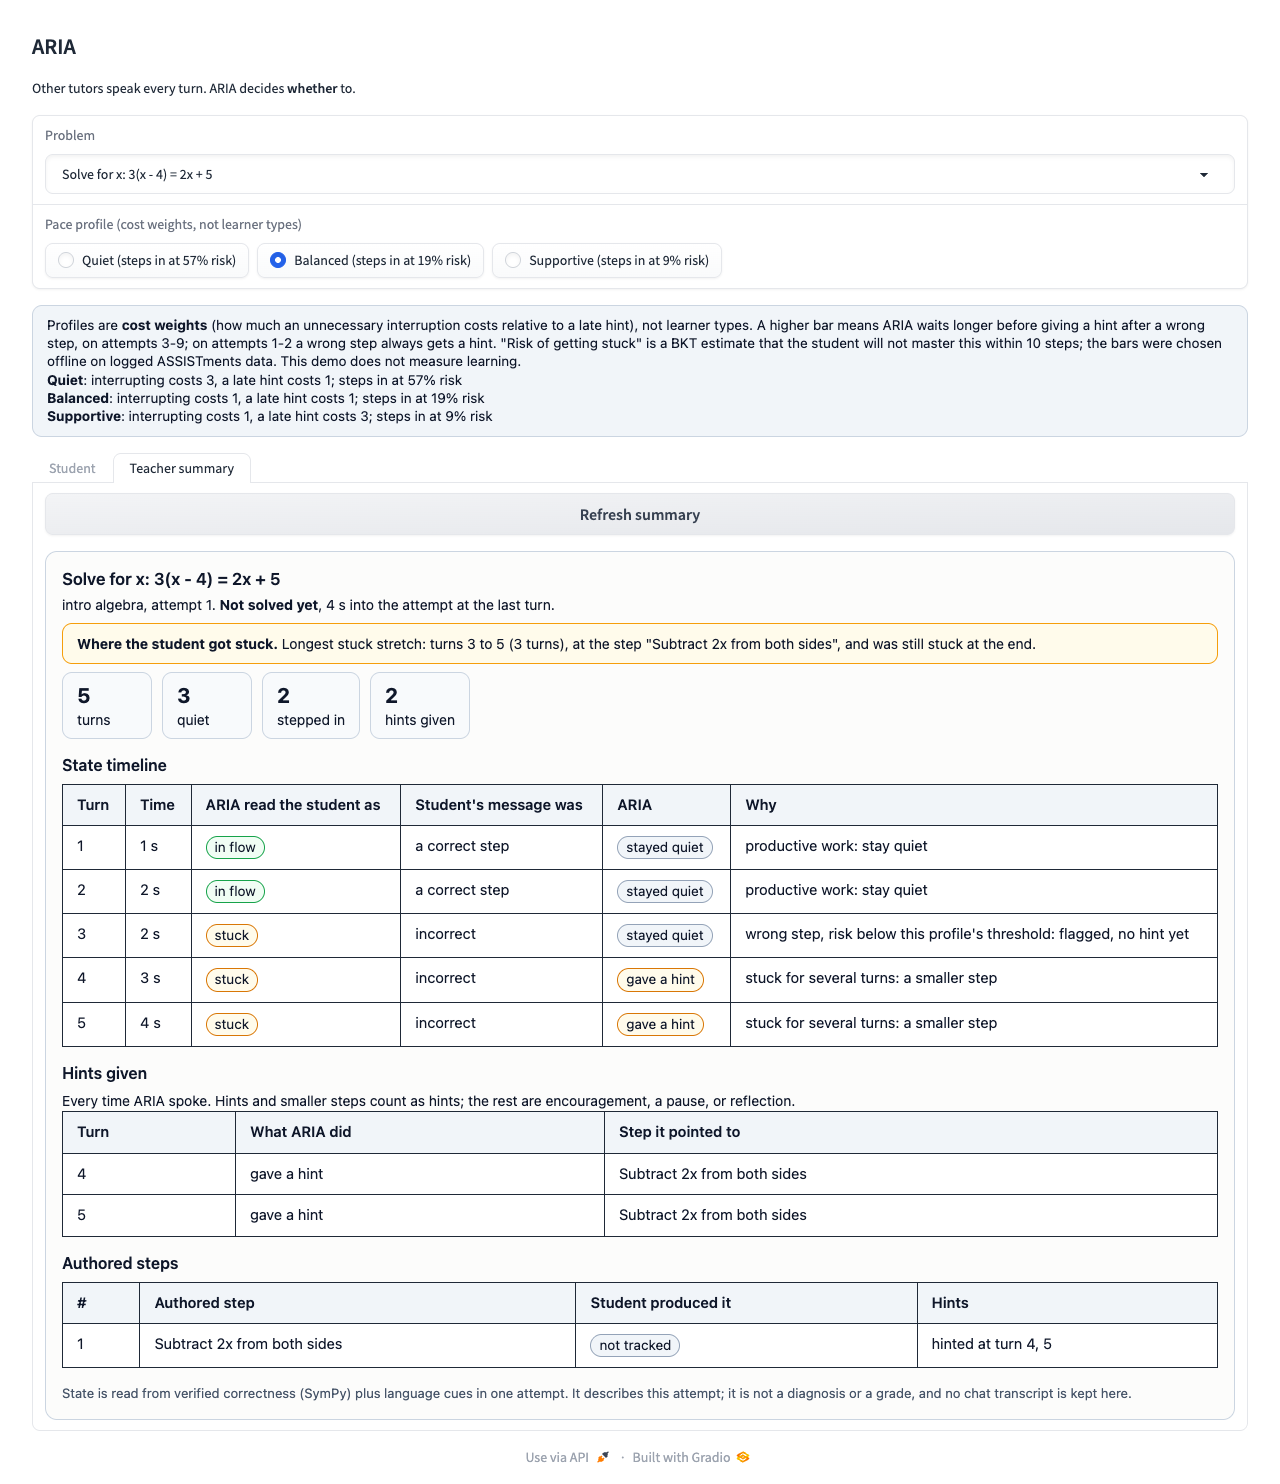1280x1484 pixels.
Task: Open the Problem dropdown arrow
Action: [x=1204, y=175]
